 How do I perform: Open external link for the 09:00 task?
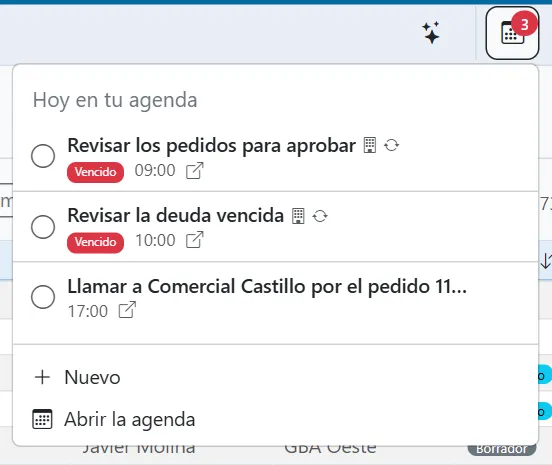point(195,171)
